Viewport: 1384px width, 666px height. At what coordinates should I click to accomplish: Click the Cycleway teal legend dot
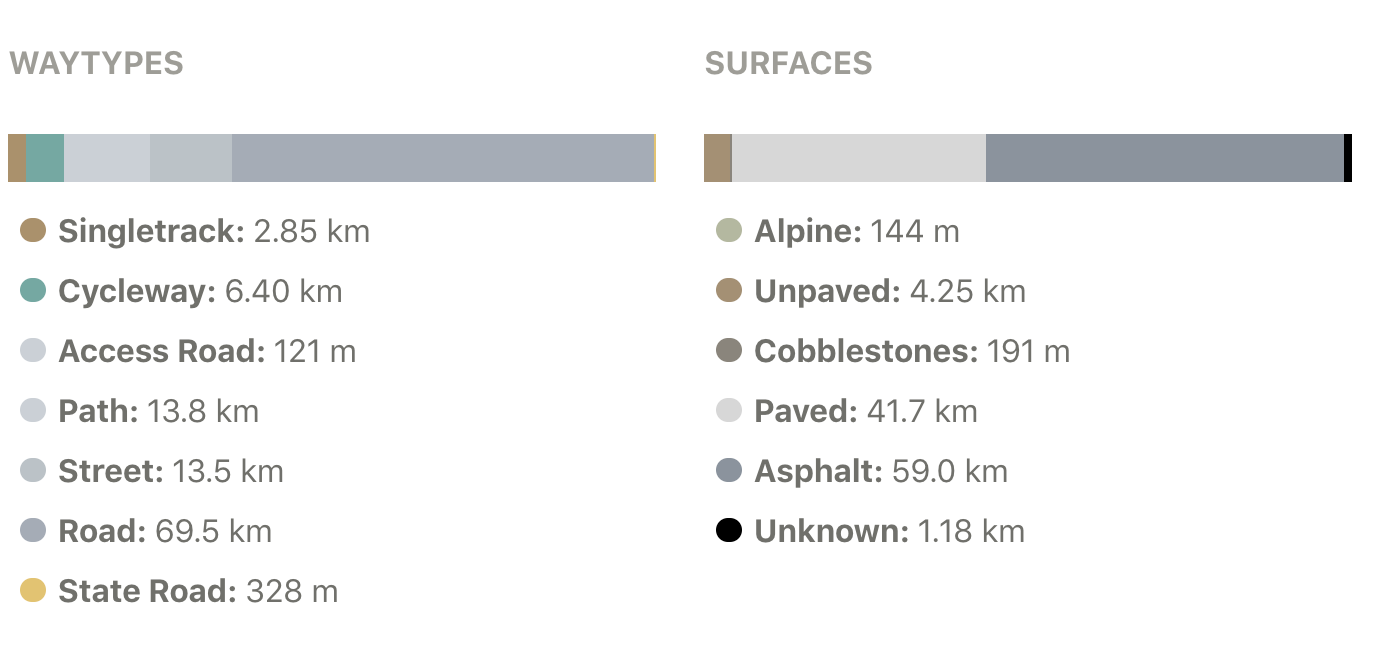pos(33,291)
